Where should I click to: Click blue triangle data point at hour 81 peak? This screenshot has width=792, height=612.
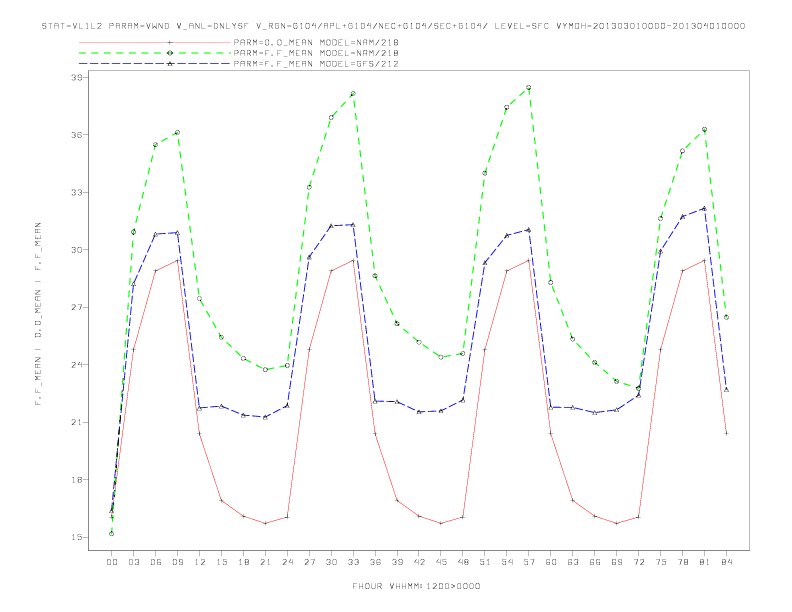tap(705, 208)
